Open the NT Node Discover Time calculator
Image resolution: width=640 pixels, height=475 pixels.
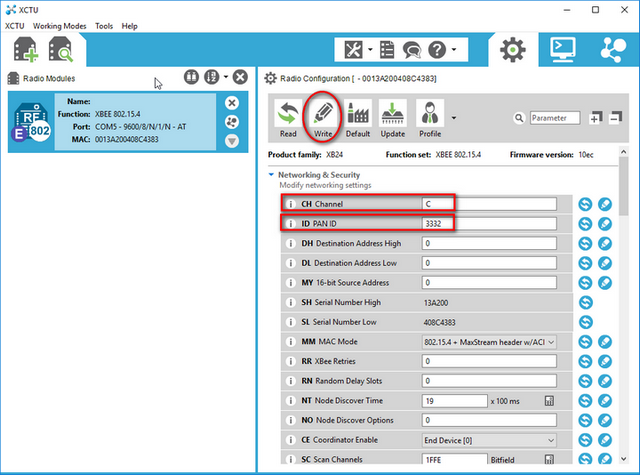[549, 401]
